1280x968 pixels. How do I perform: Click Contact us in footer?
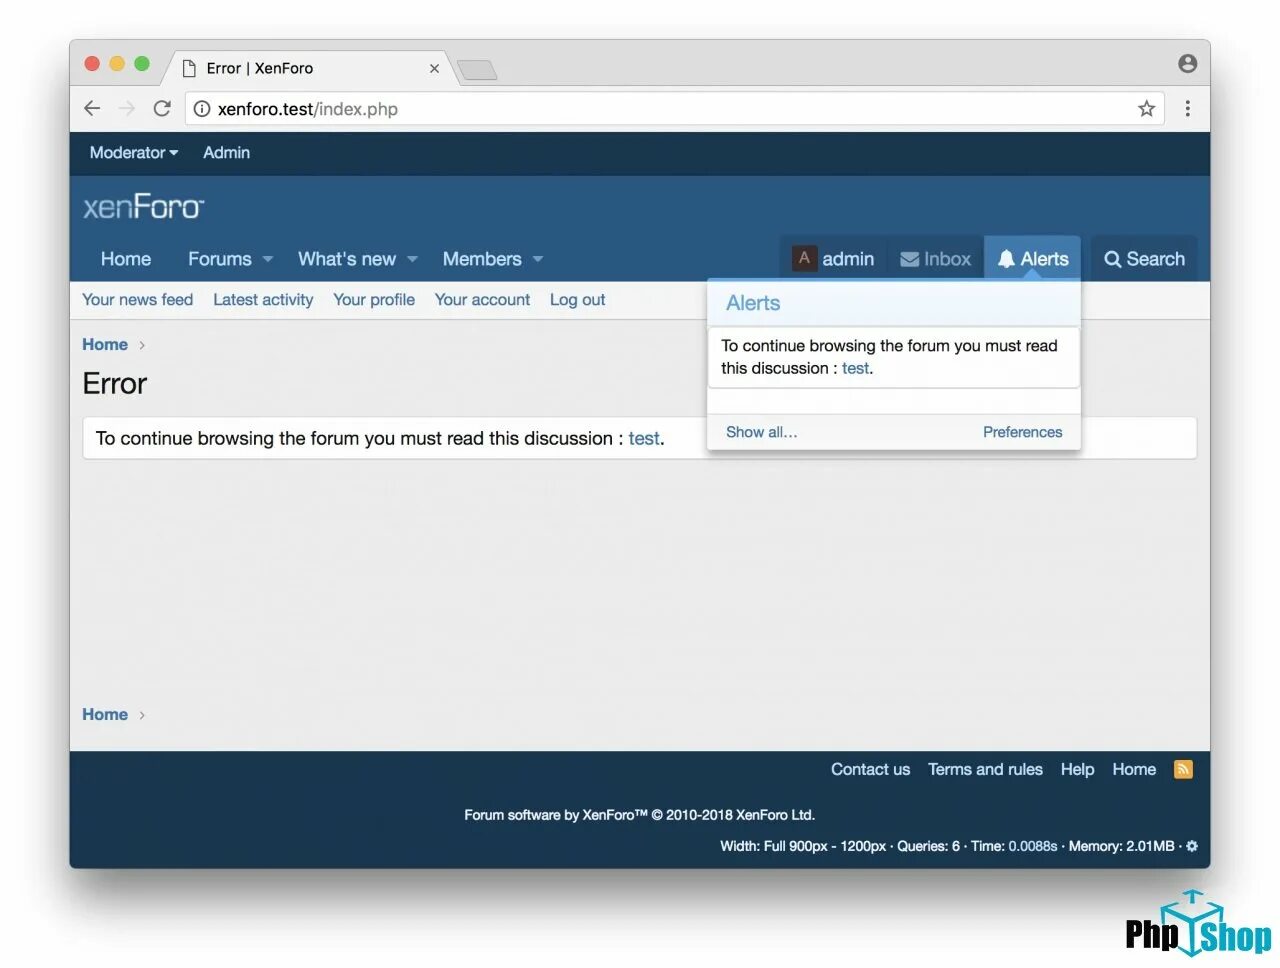[x=870, y=769]
